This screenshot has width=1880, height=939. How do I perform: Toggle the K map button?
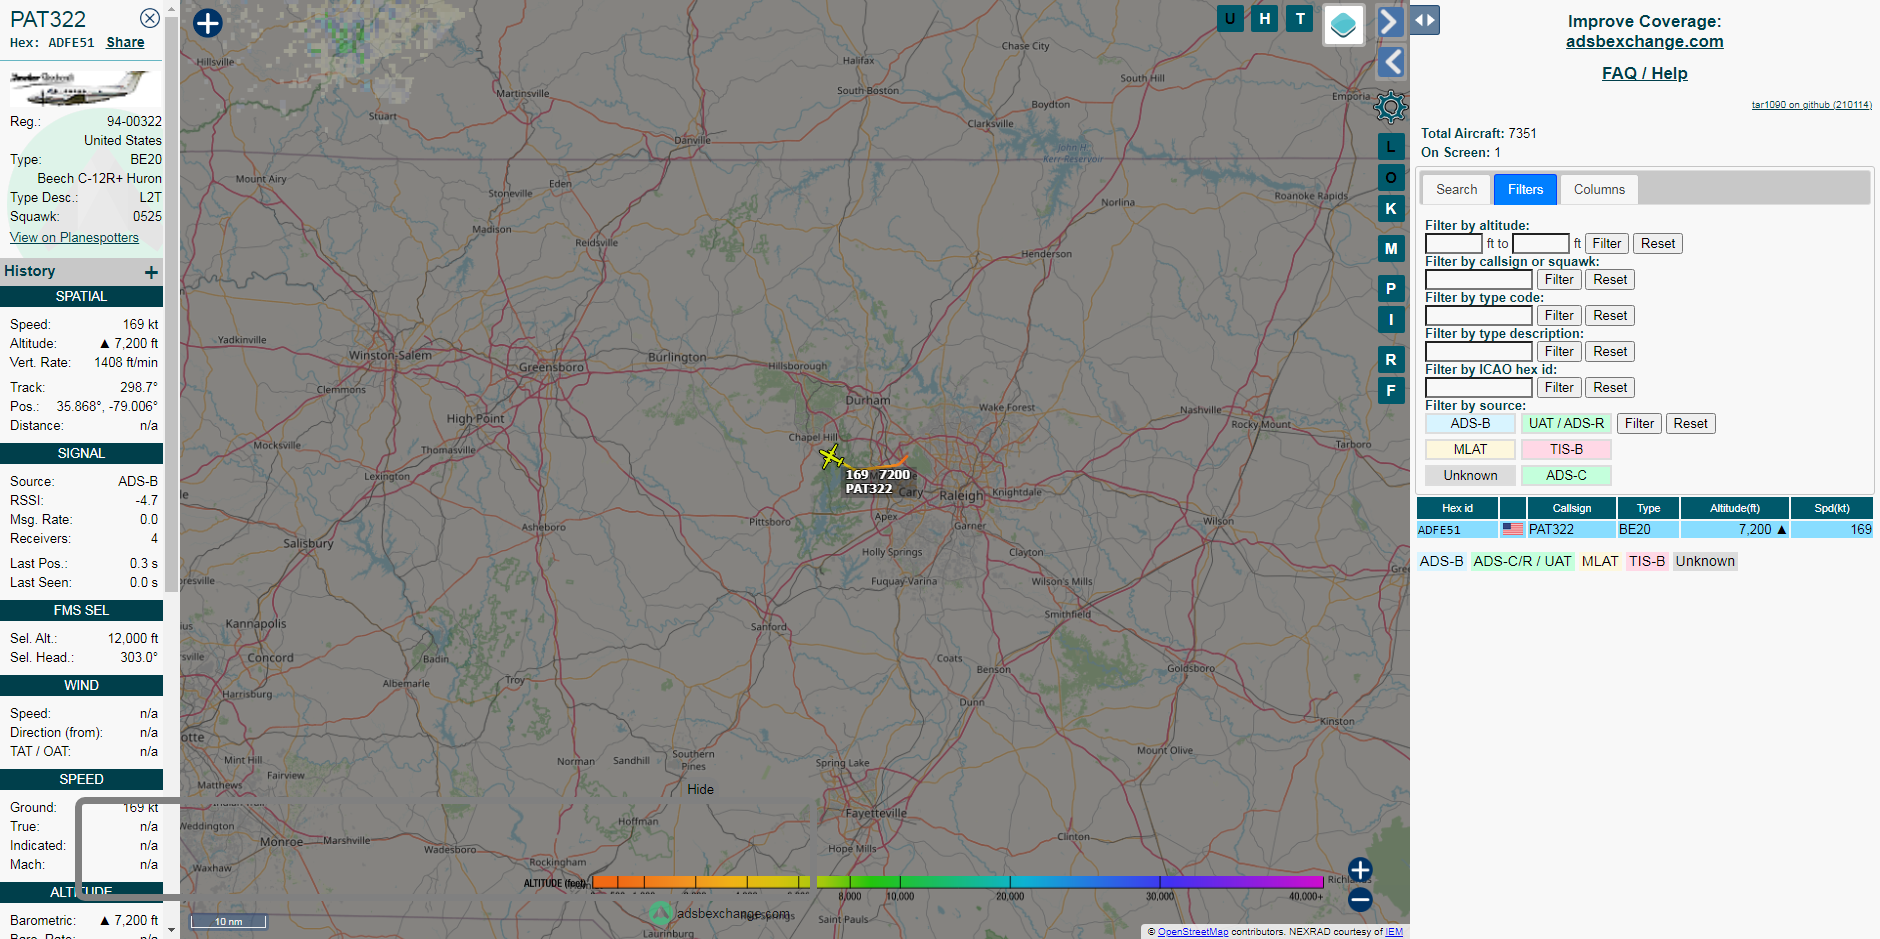(x=1391, y=208)
